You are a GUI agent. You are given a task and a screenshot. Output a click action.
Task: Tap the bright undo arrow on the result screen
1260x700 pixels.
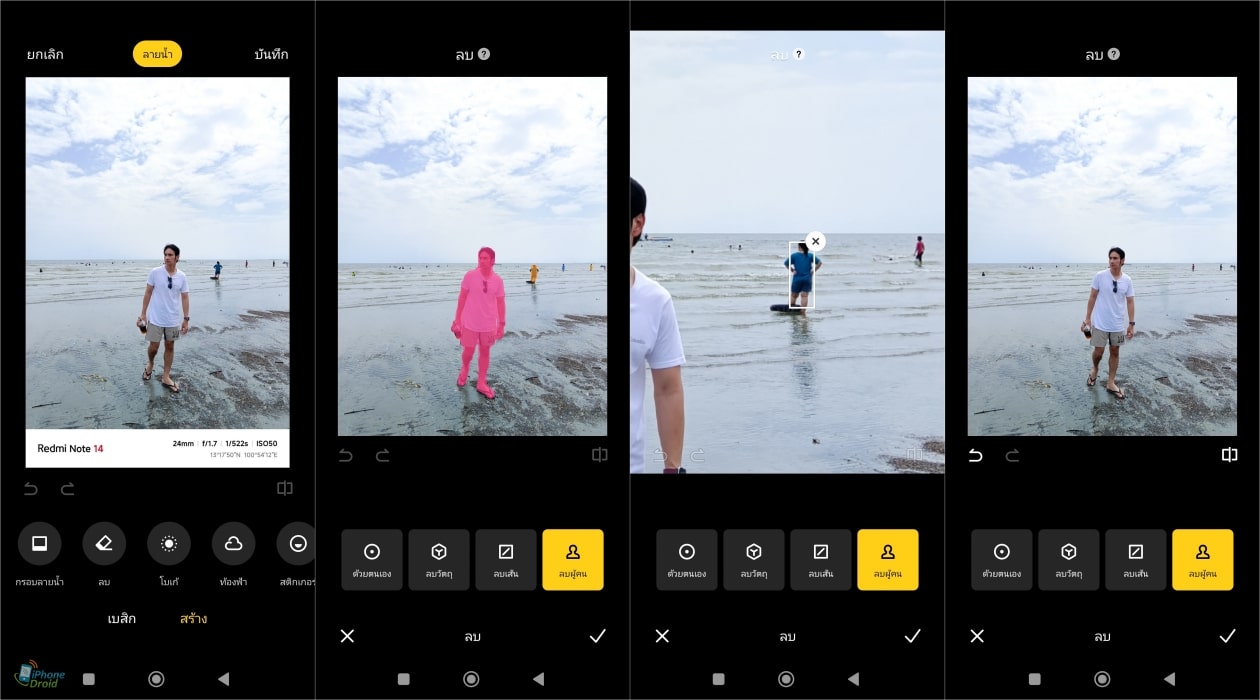click(976, 456)
